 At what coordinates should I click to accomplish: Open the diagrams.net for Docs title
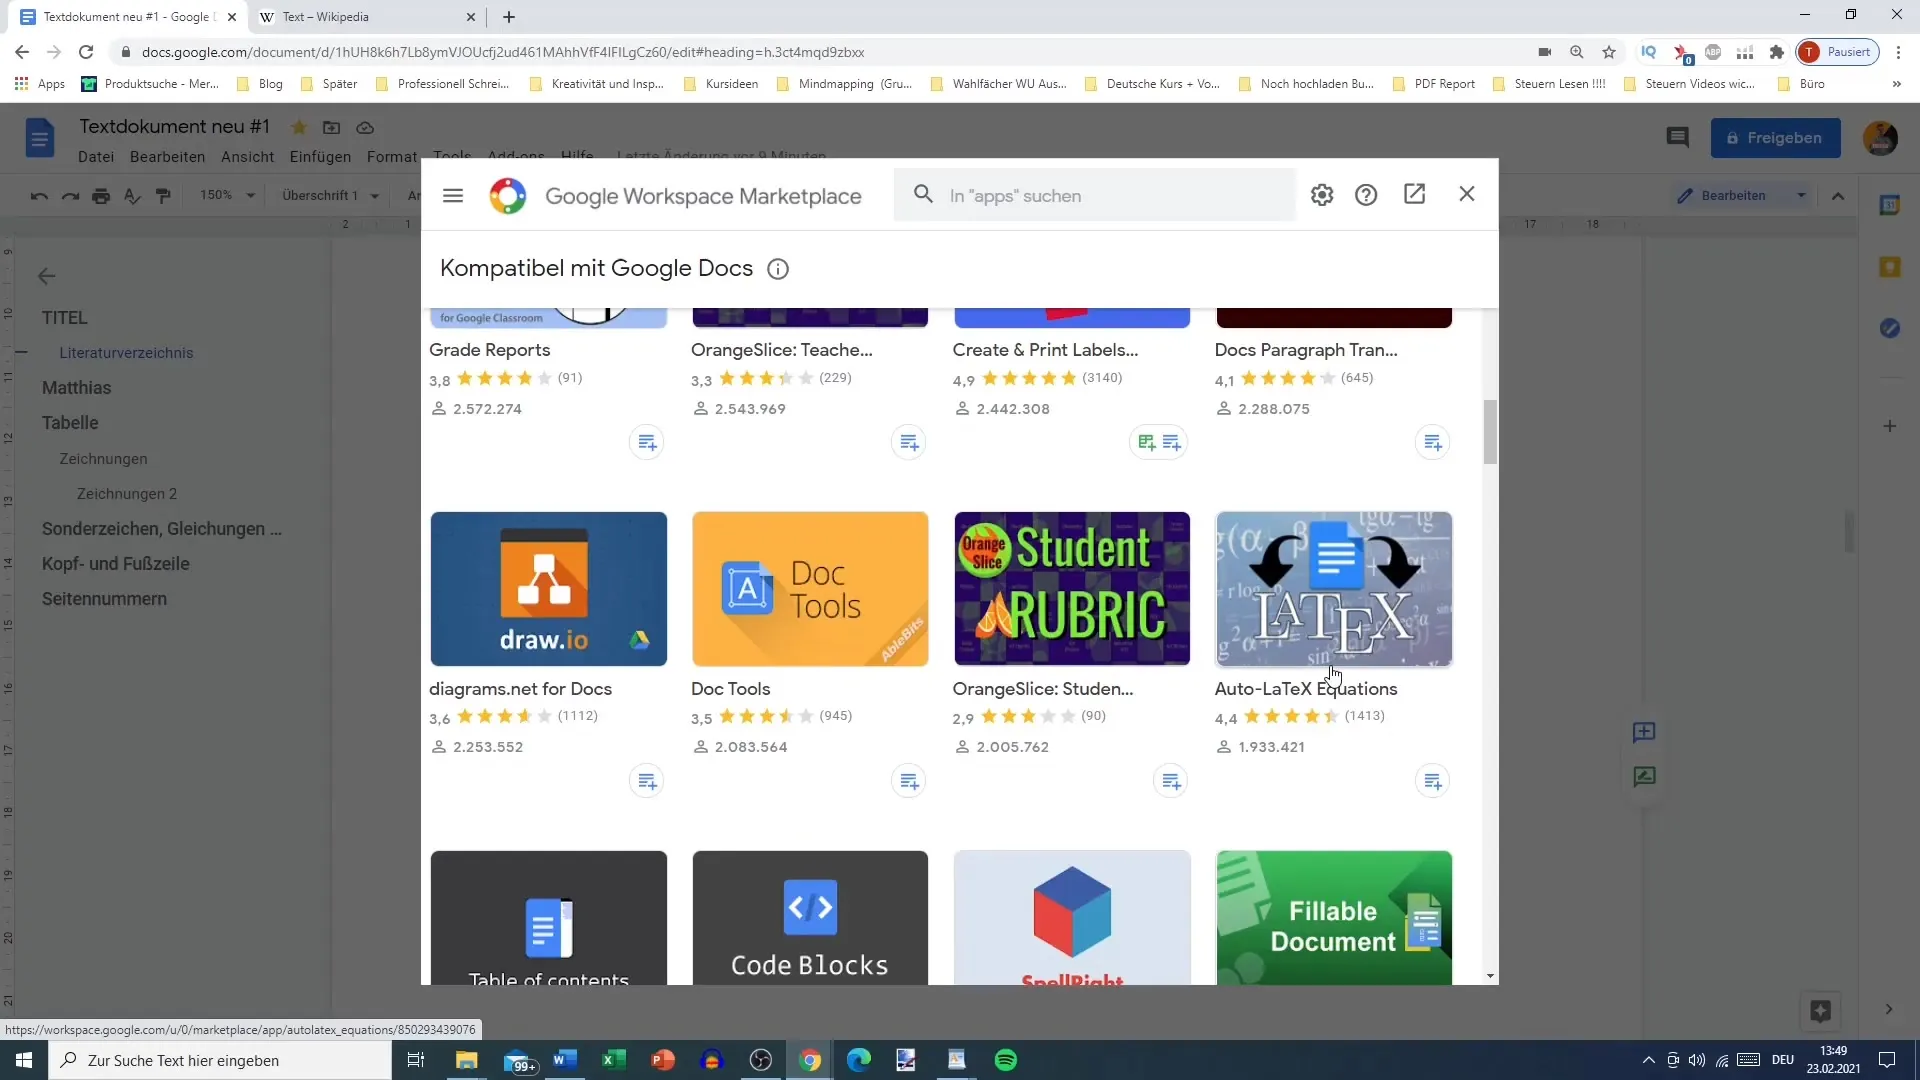[520, 689]
